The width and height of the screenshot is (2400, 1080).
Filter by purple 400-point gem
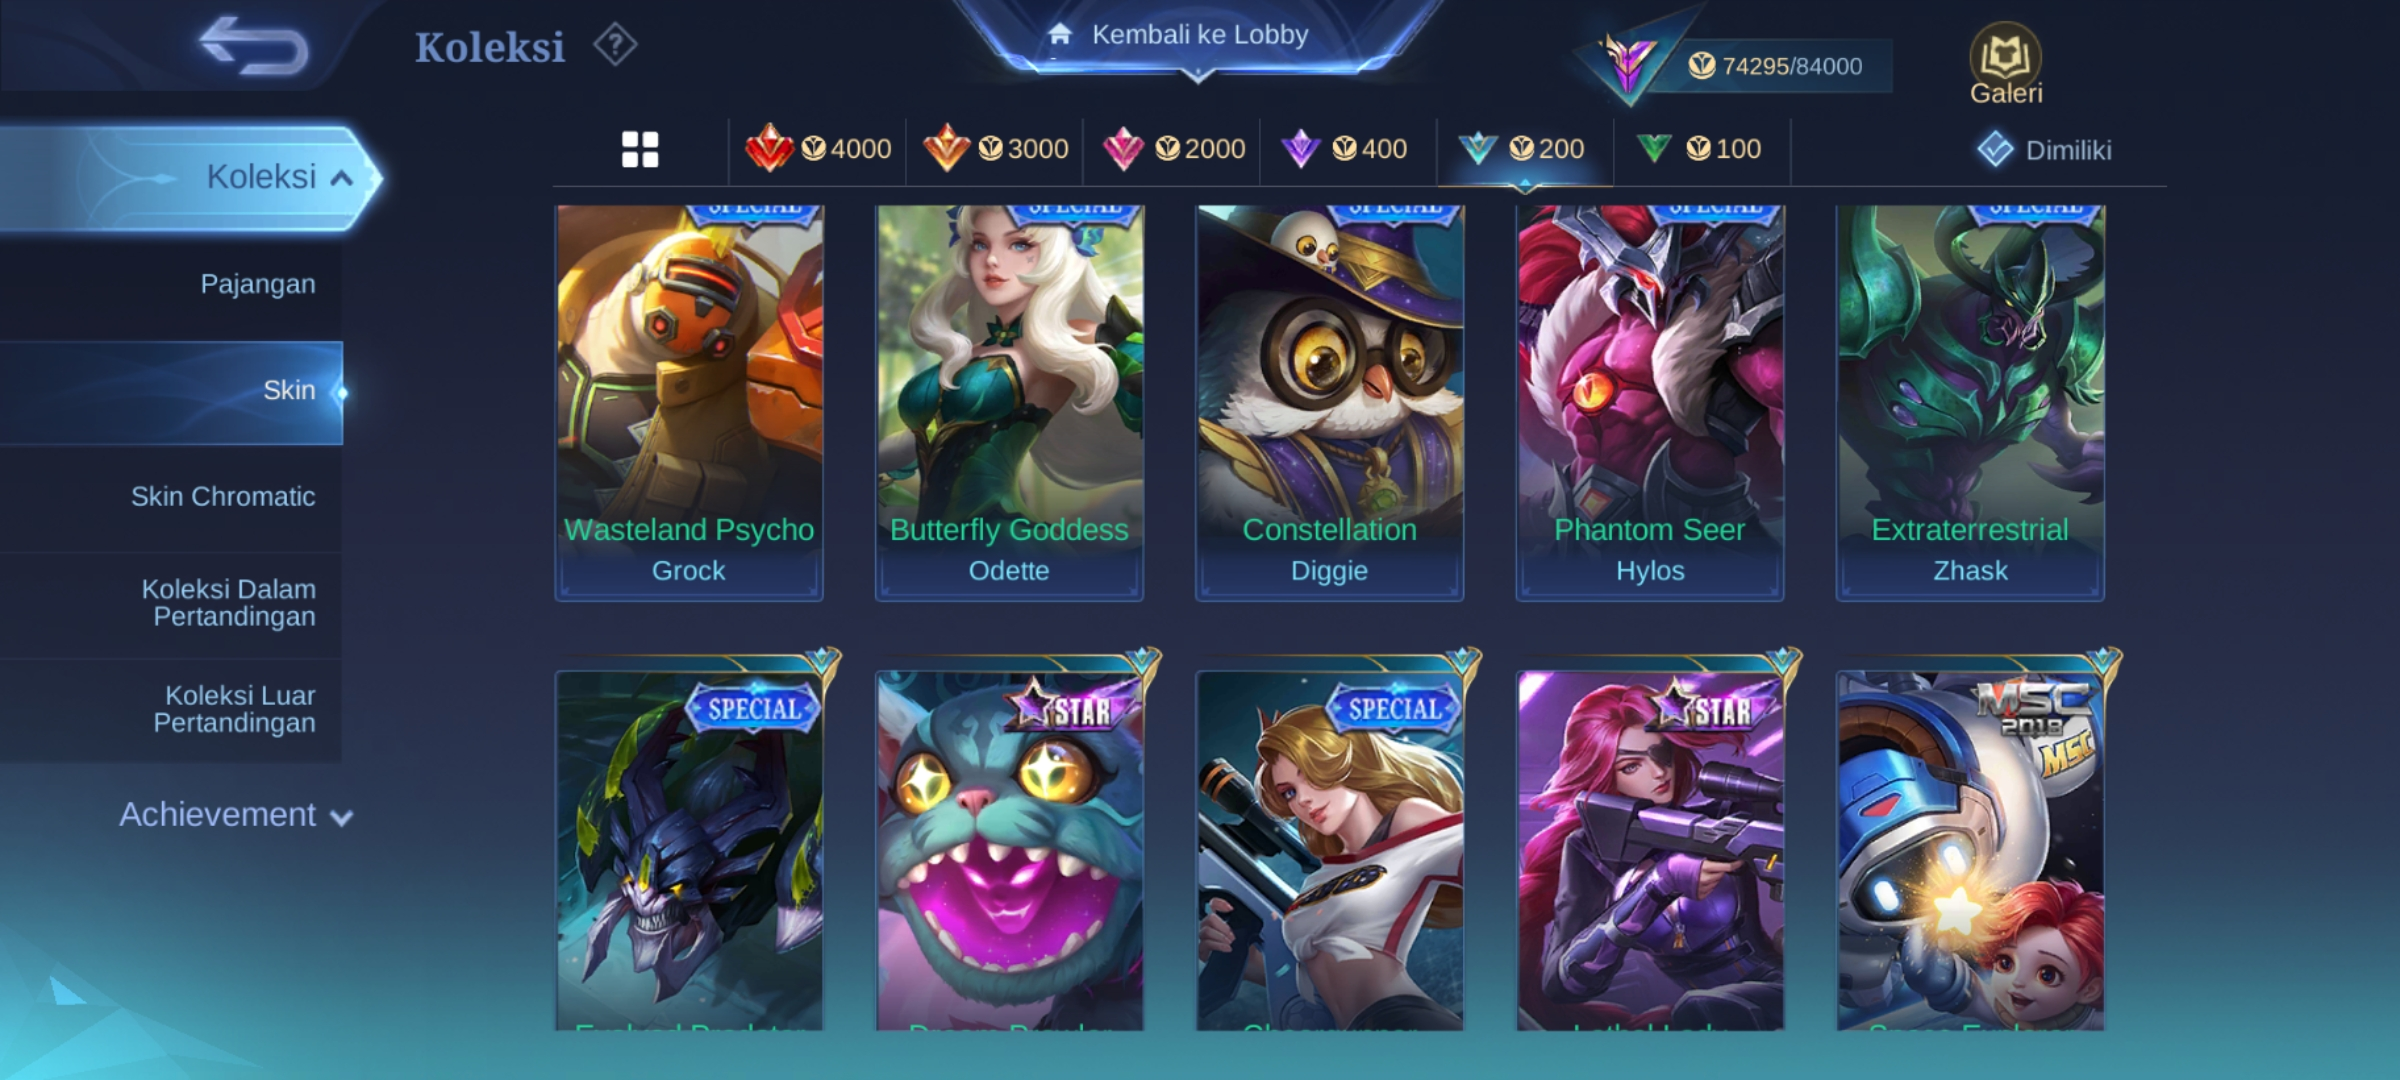coord(1344,149)
